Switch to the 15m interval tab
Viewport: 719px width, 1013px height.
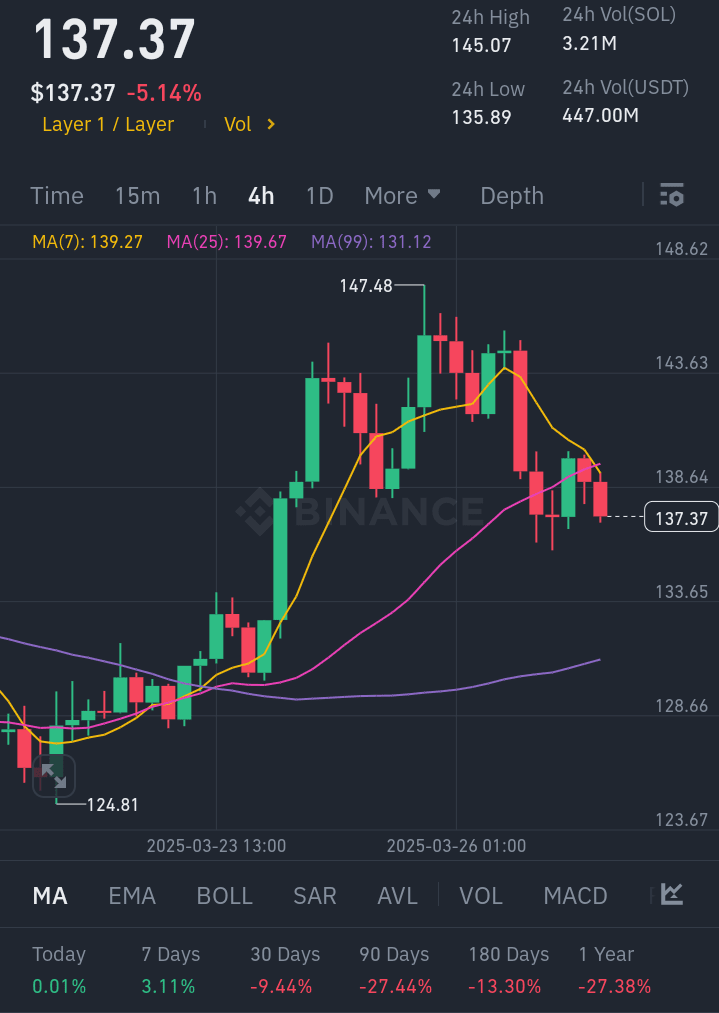point(137,196)
